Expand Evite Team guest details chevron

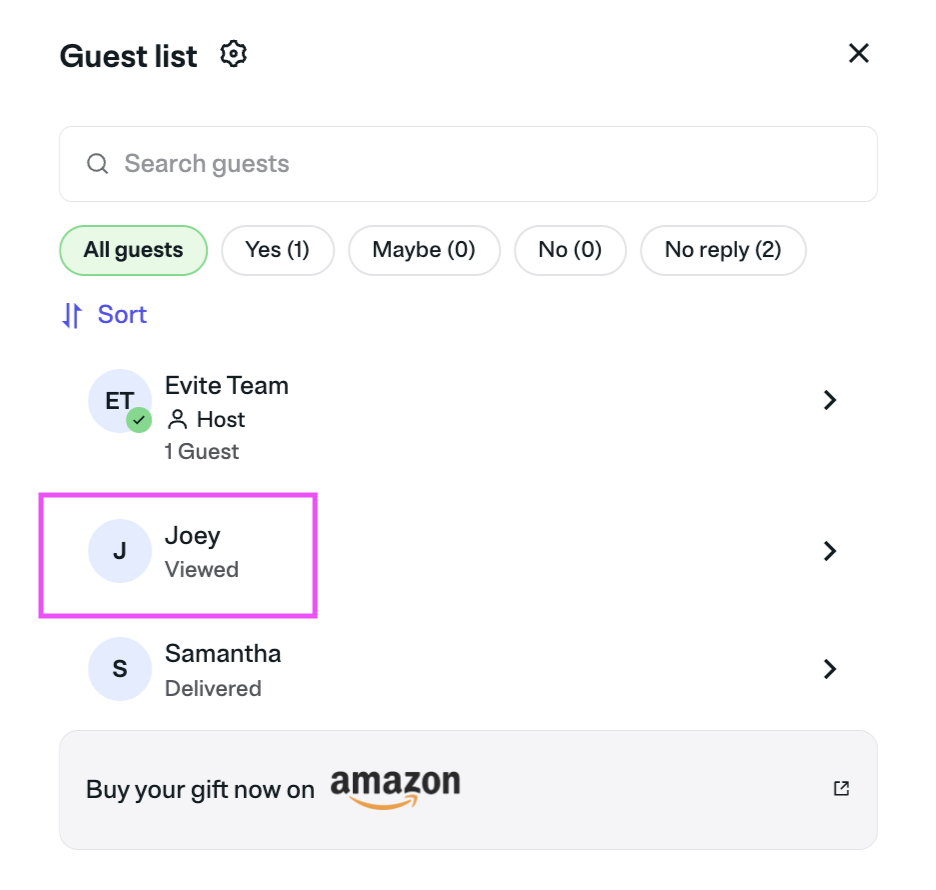click(x=829, y=401)
